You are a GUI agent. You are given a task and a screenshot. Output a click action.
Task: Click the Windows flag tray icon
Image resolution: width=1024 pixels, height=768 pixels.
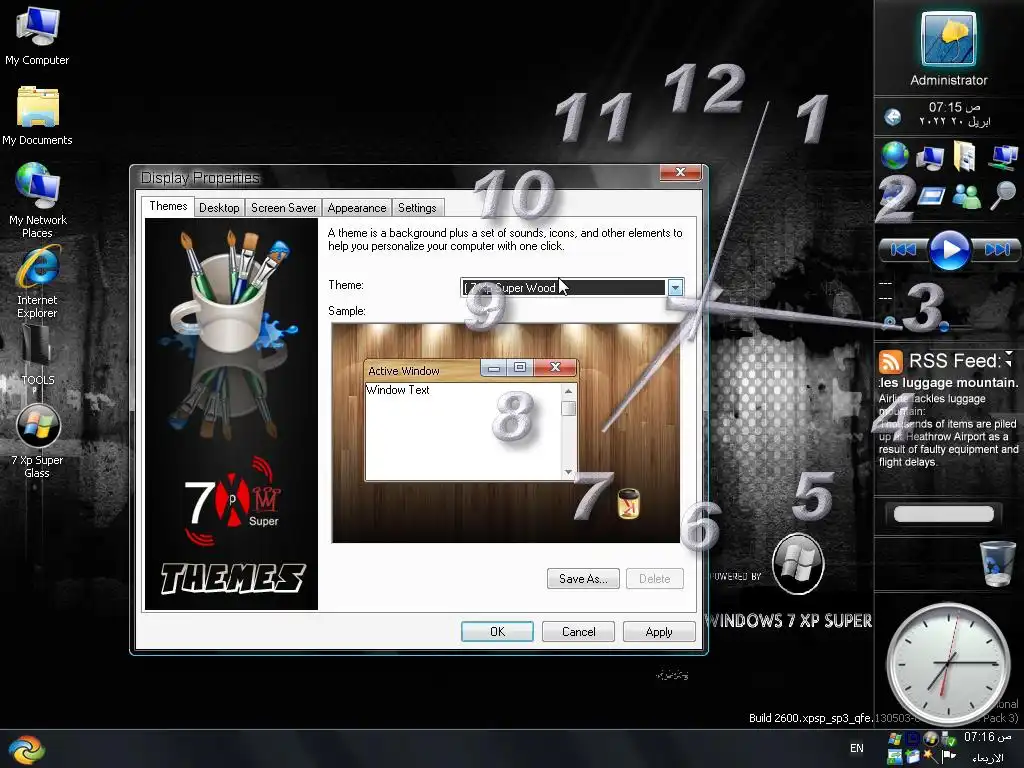pyautogui.click(x=895, y=739)
